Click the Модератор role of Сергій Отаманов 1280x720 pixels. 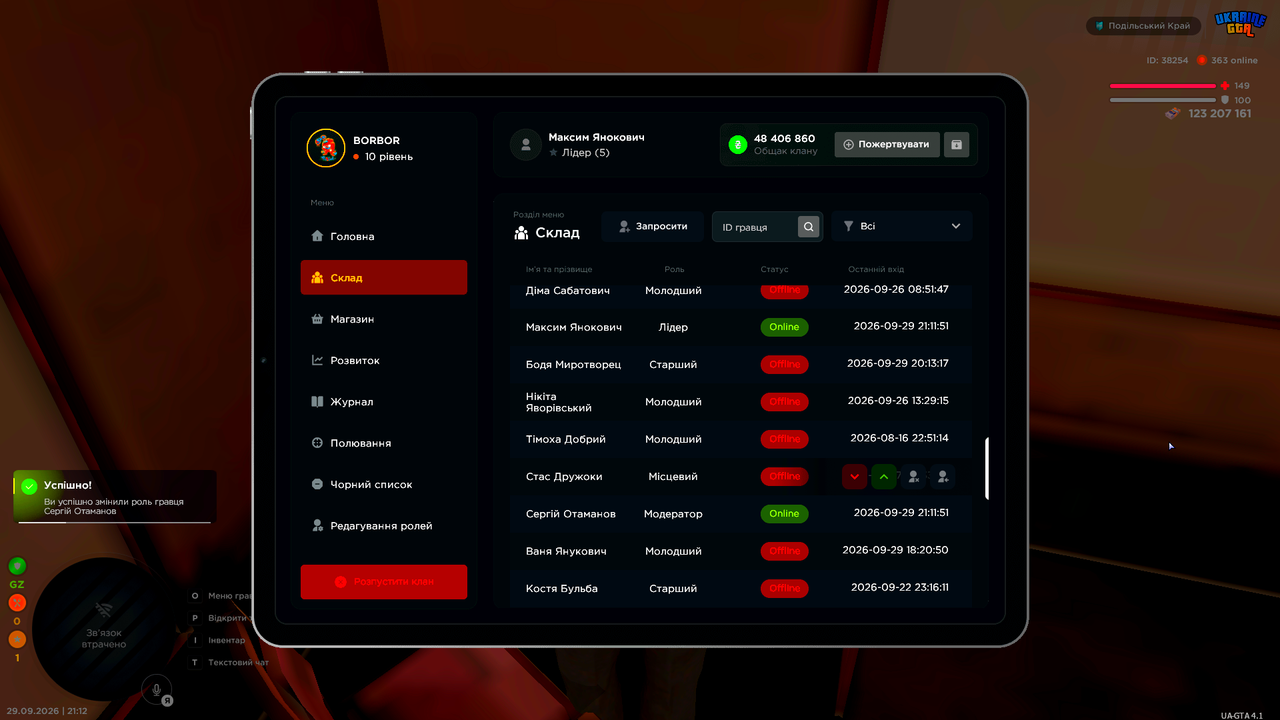673,514
